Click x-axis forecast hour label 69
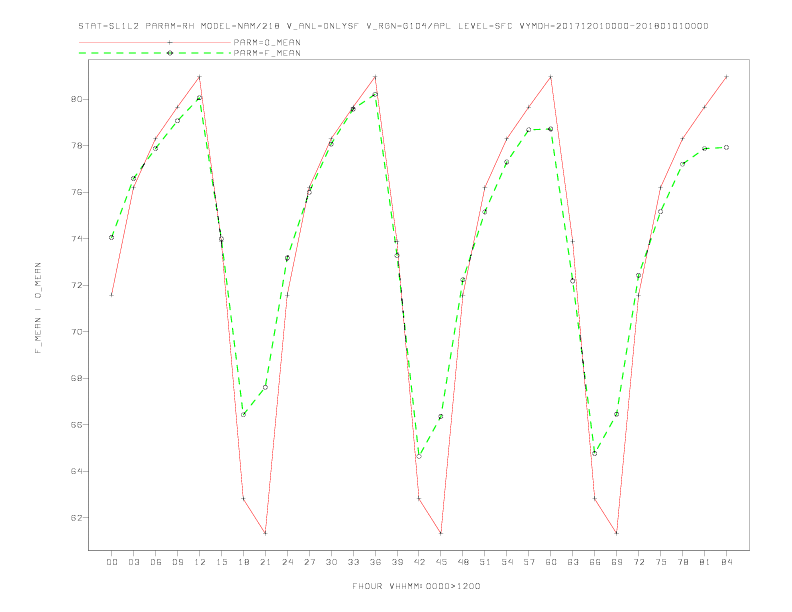792x612 pixels. pyautogui.click(x=617, y=562)
